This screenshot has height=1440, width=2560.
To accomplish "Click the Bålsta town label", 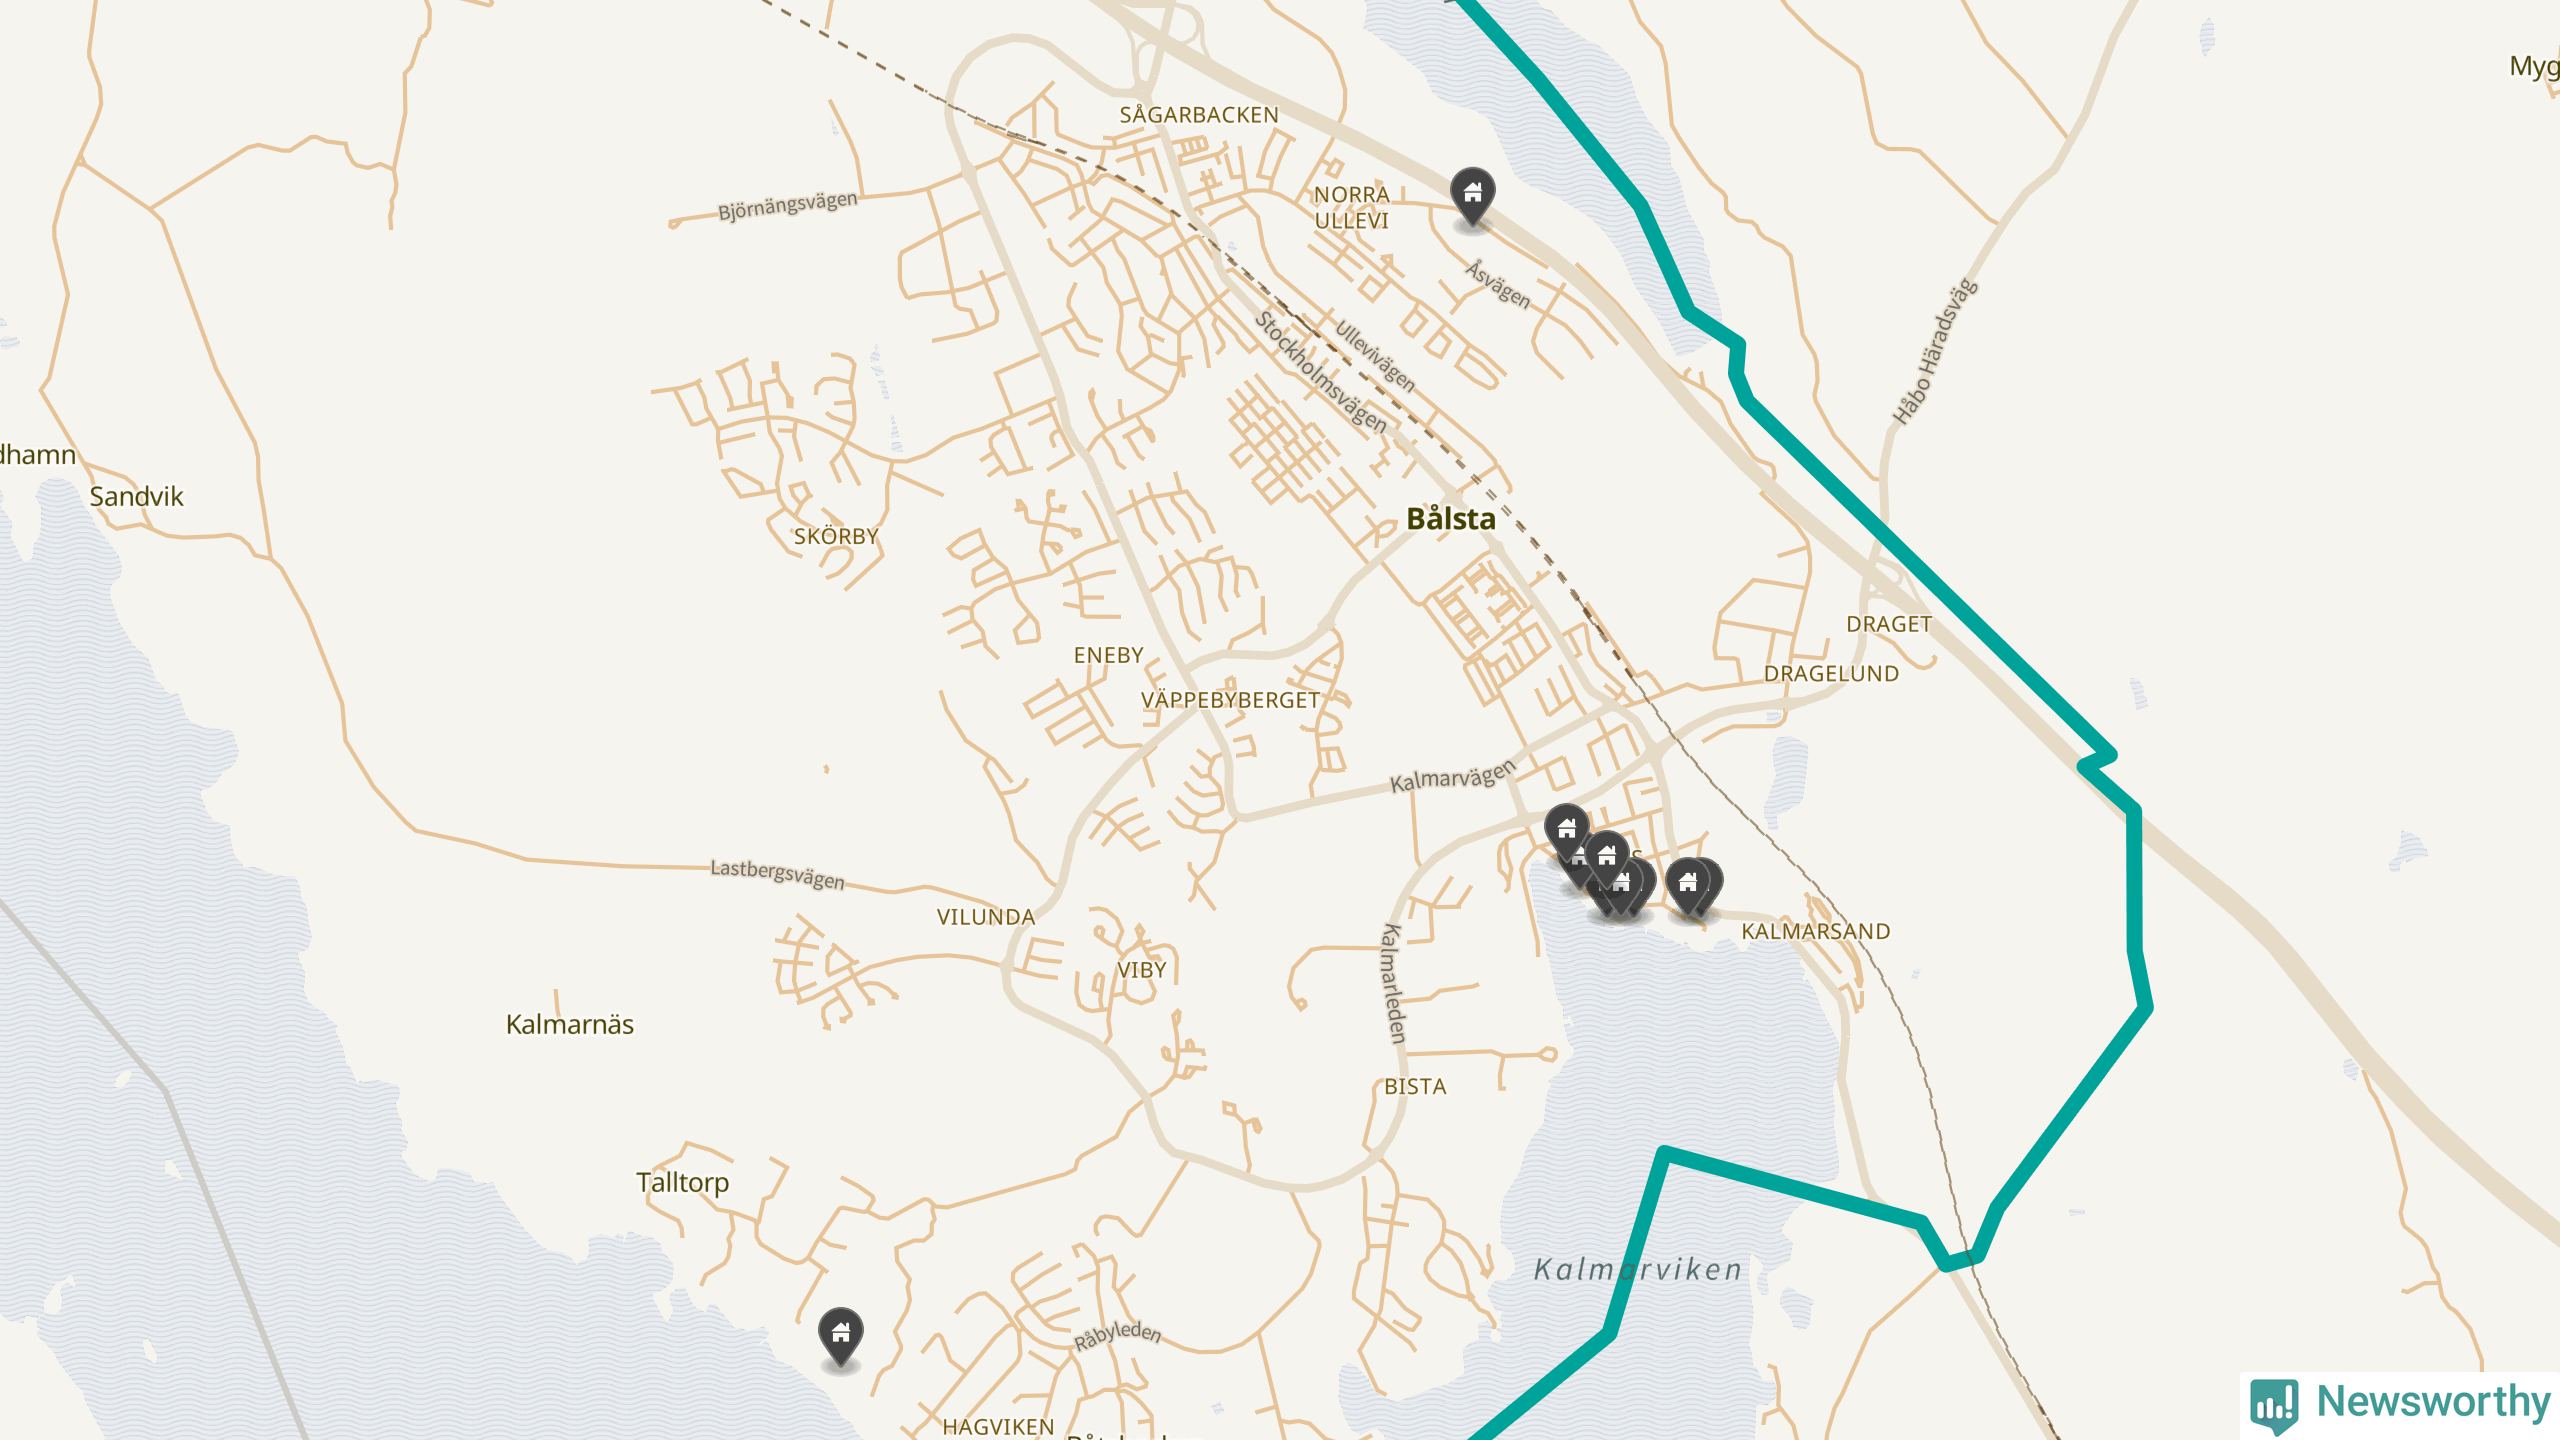I will (x=1451, y=518).
